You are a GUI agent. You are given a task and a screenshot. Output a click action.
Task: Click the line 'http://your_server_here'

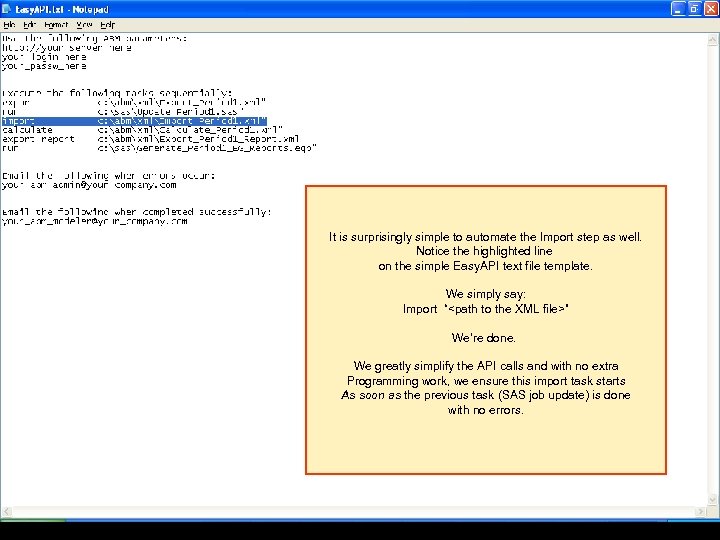(x=67, y=48)
